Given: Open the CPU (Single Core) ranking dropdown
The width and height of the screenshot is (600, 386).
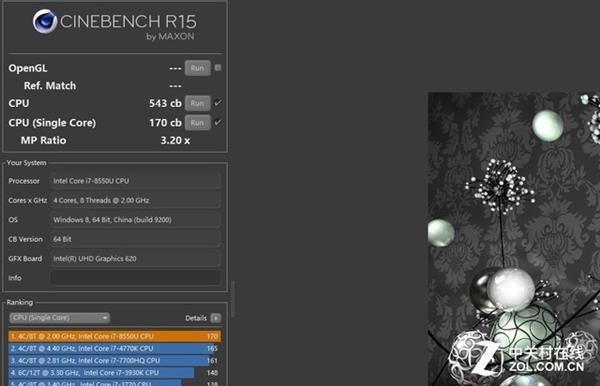Looking at the screenshot, I should coord(60,318).
